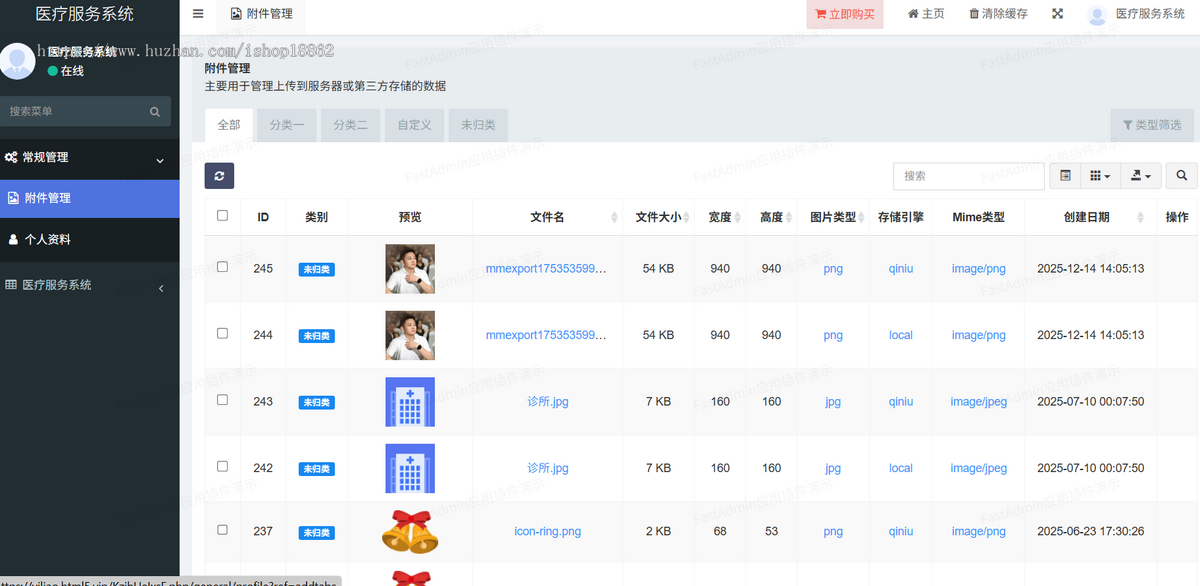Click the magnifier advanced search button
1200x586 pixels.
1181,176
